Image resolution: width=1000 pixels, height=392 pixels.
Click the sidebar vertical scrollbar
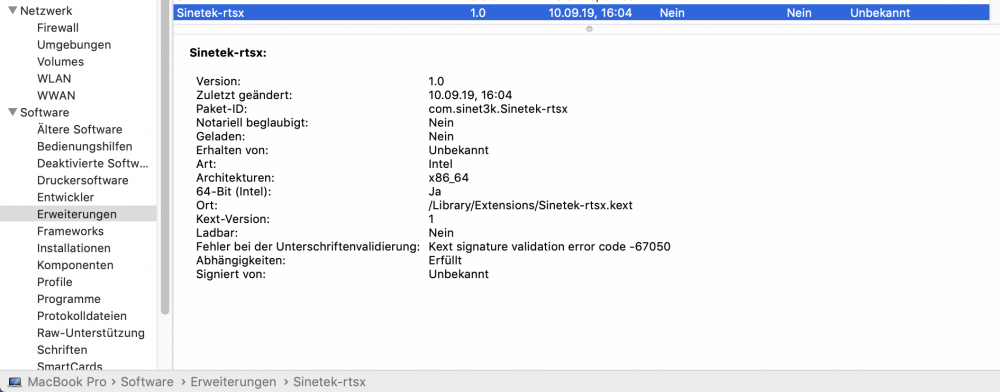165,157
